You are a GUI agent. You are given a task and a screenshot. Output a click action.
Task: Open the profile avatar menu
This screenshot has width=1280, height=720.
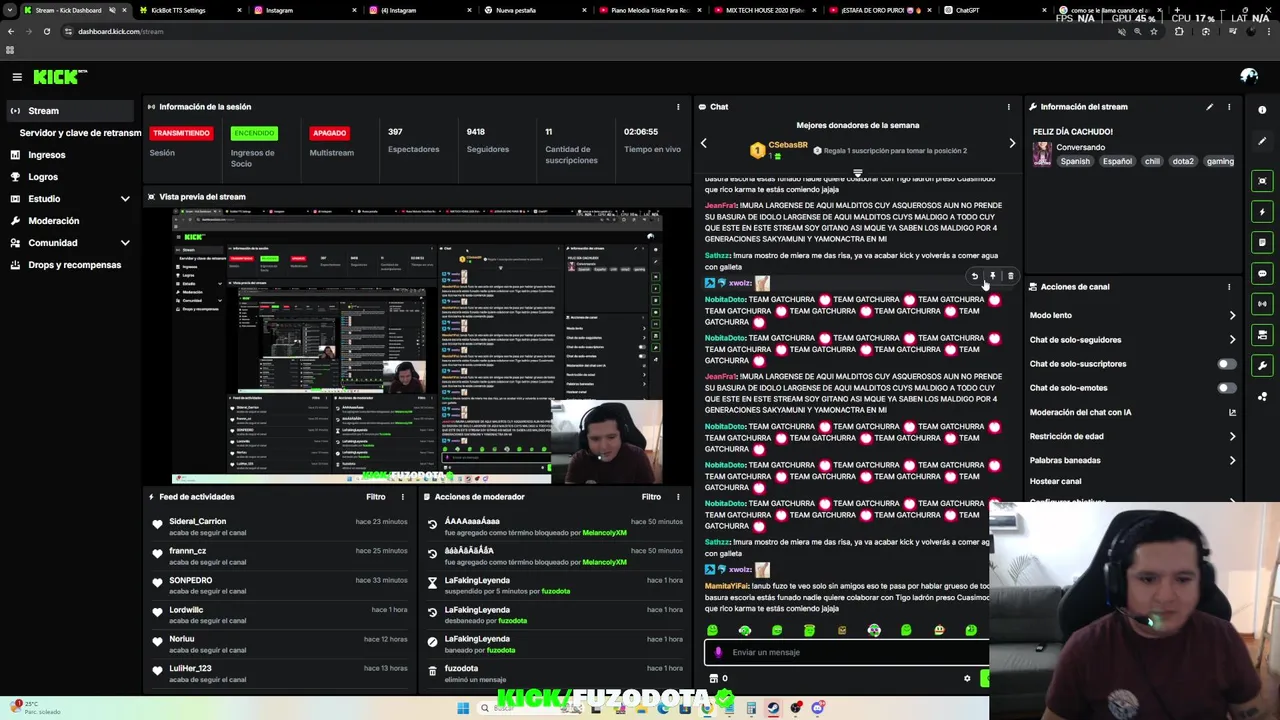pos(1249,76)
